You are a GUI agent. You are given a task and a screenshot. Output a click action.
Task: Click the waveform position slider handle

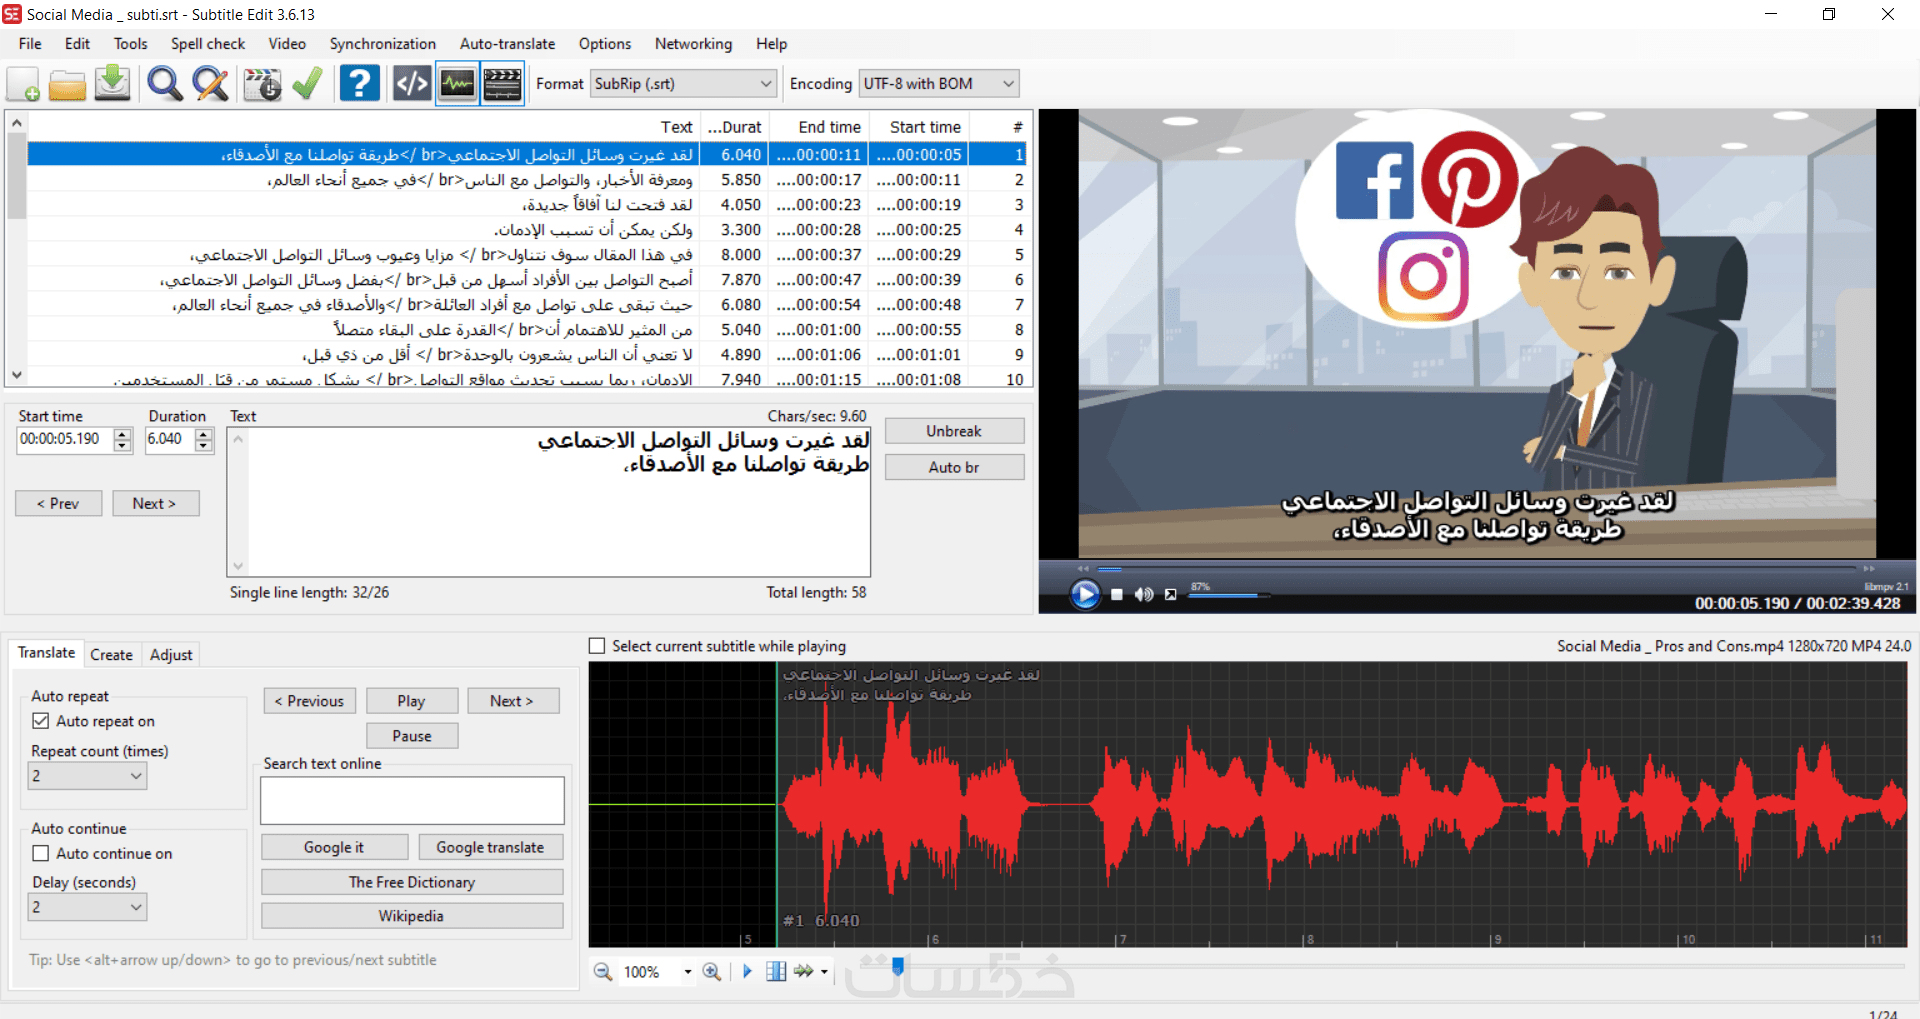[898, 966]
